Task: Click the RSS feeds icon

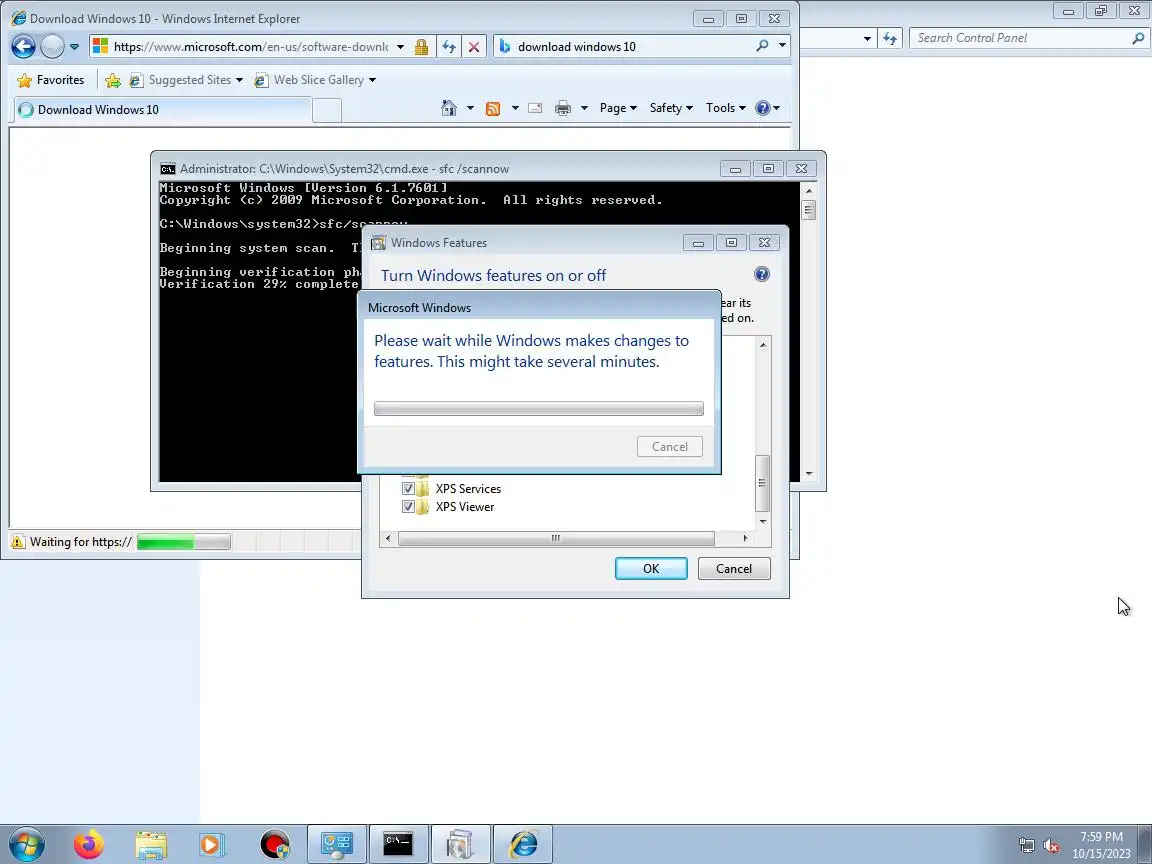Action: pos(493,109)
